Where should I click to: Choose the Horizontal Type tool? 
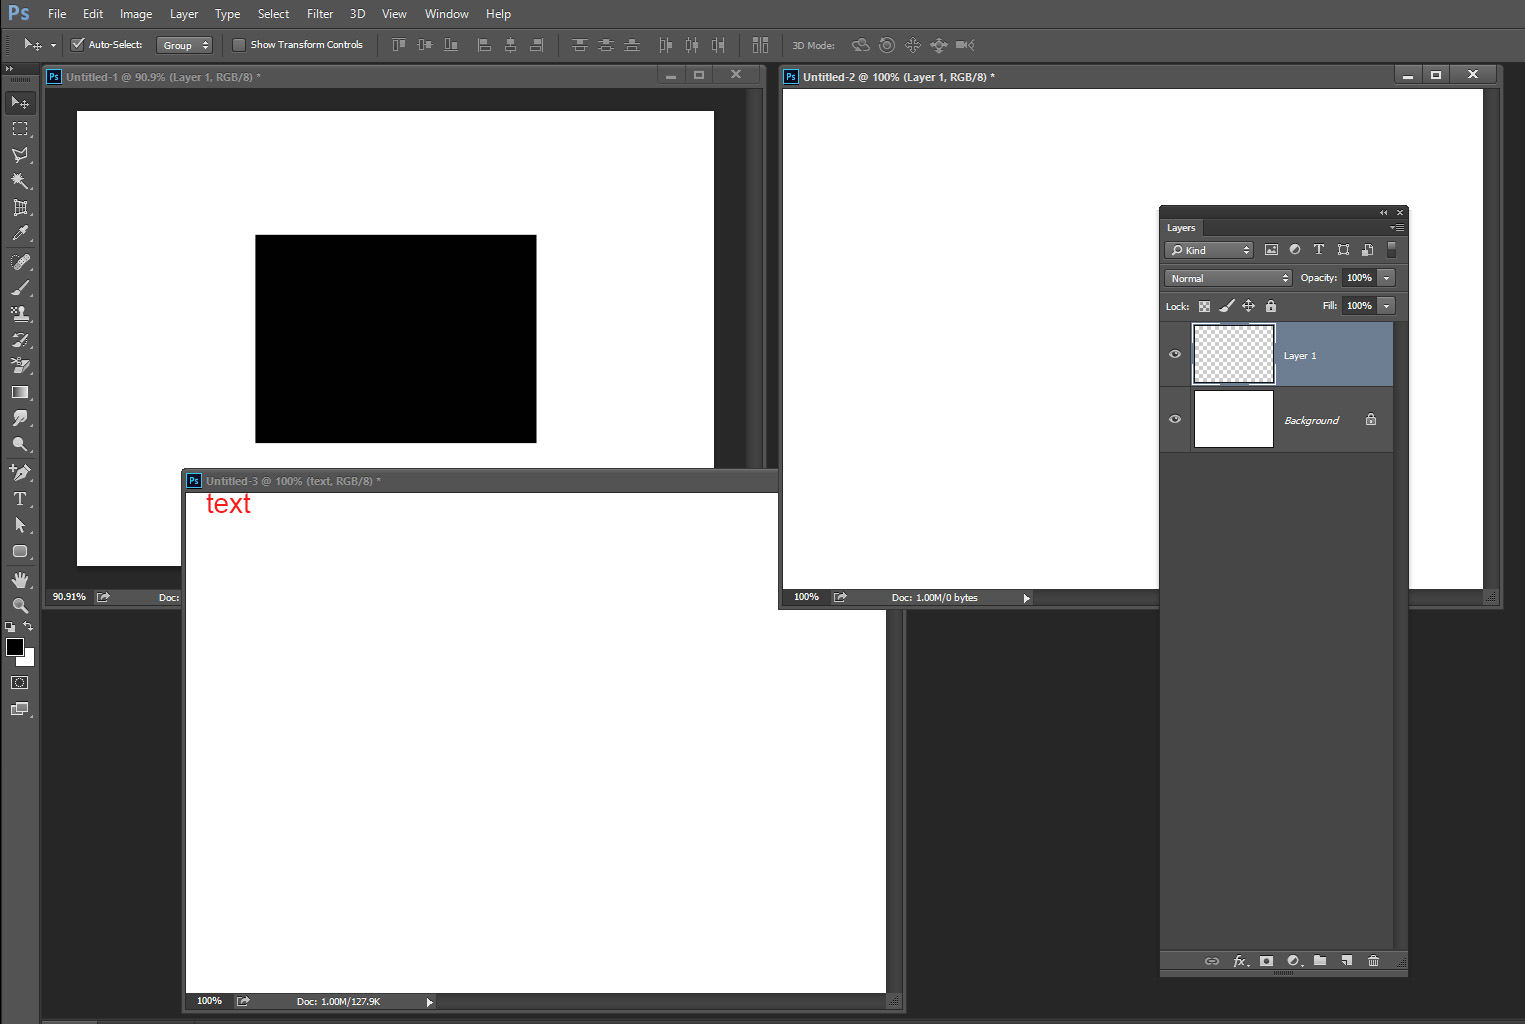(20, 498)
